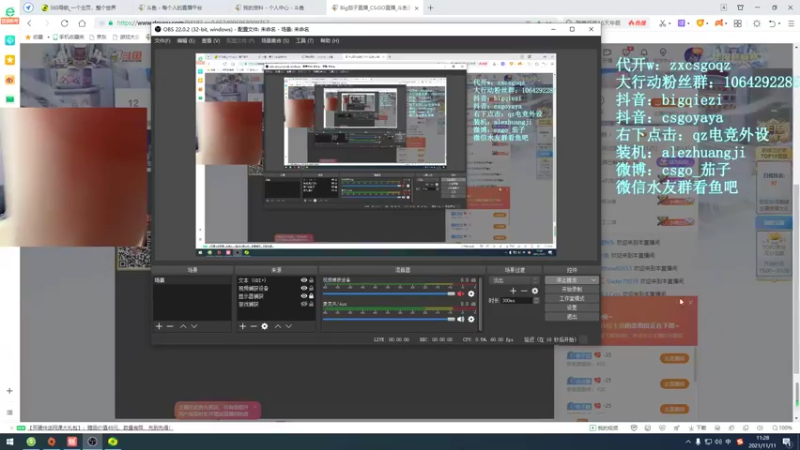Click the 停止推流 button
This screenshot has height=450, width=800.
(x=567, y=280)
